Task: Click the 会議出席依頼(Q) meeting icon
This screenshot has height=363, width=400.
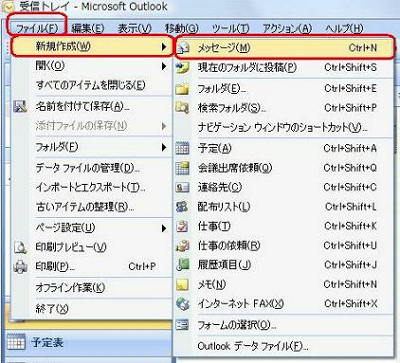Action: pos(183,168)
